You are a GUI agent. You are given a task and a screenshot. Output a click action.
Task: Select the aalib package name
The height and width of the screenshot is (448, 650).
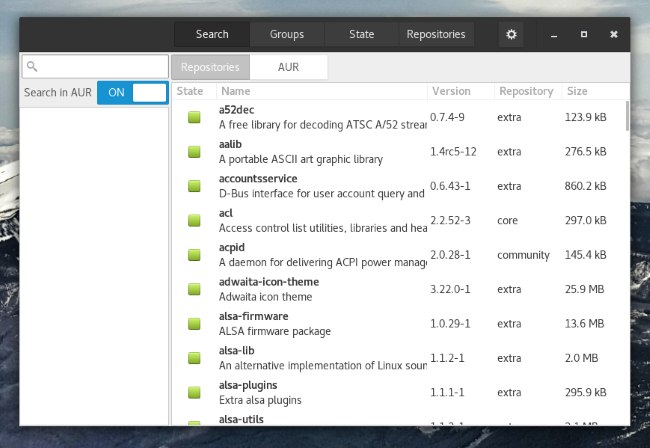point(230,145)
